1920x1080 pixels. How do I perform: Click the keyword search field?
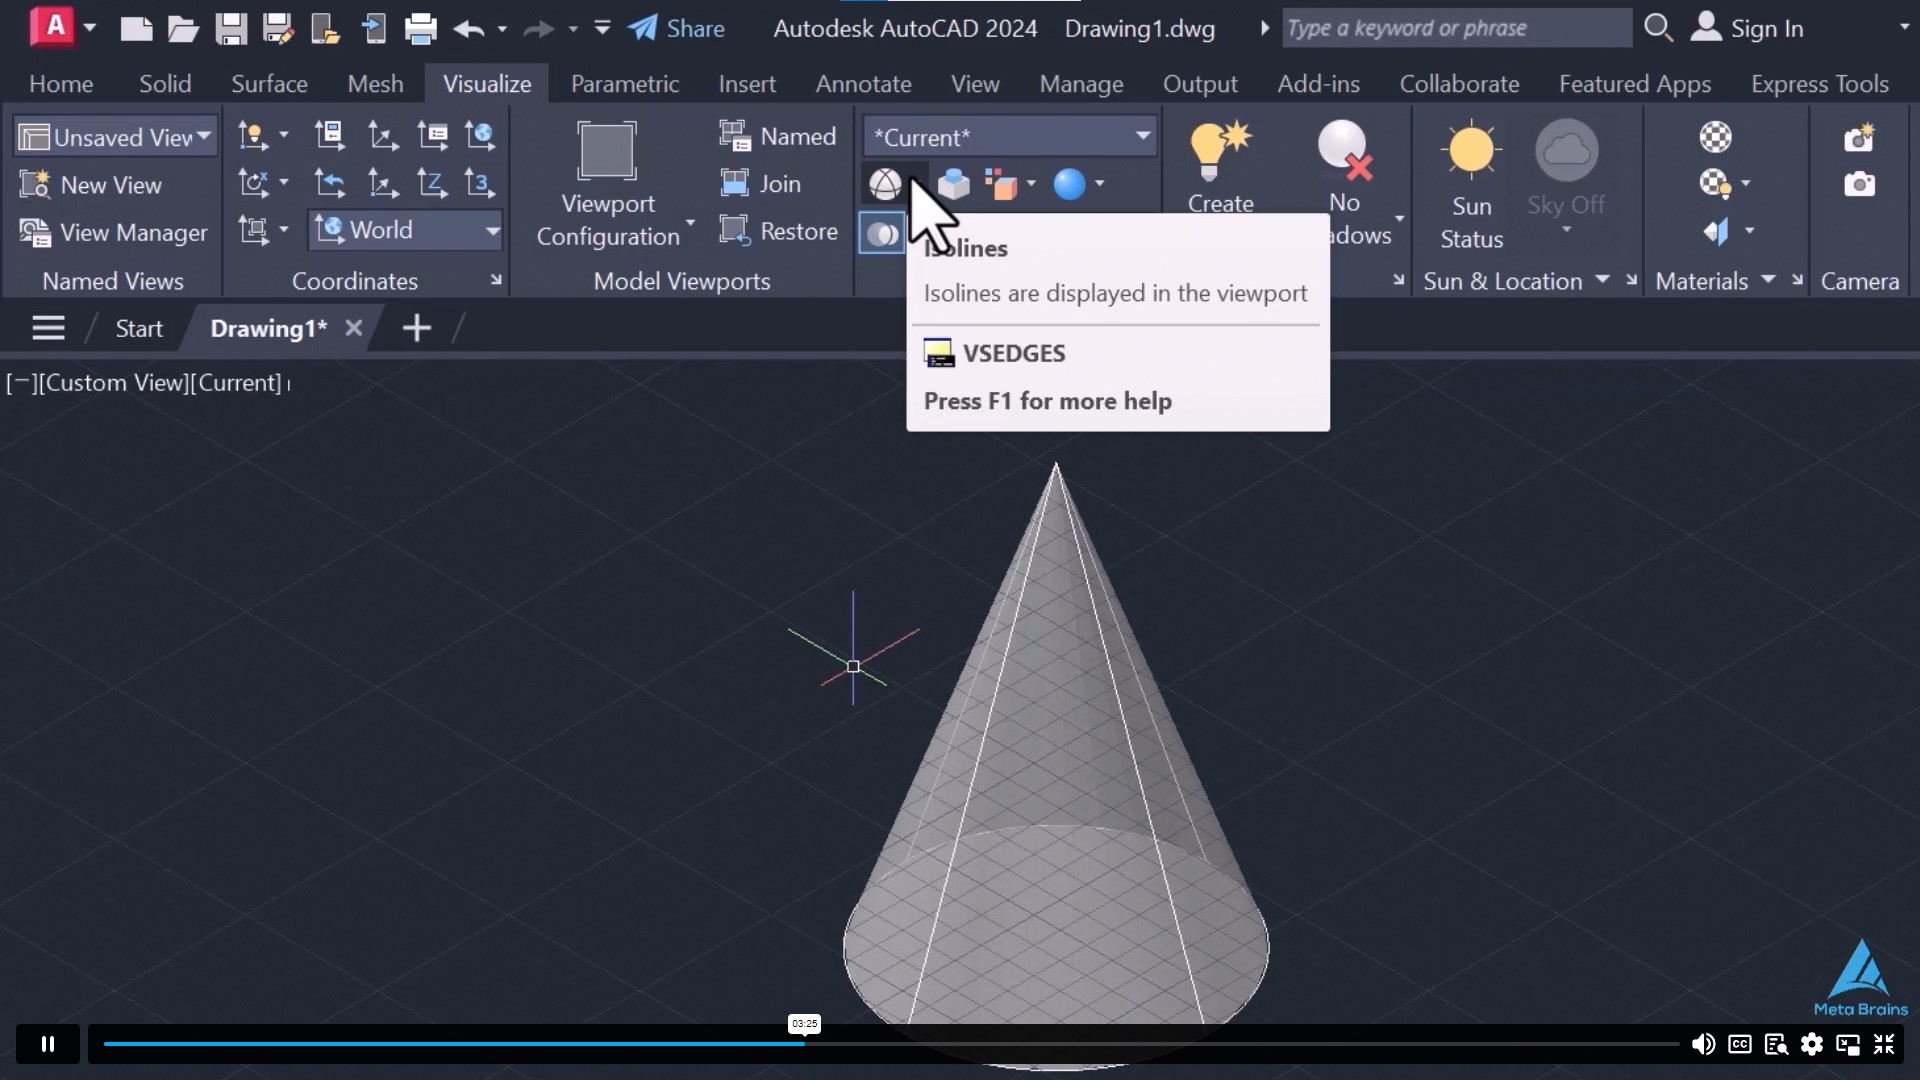(x=1456, y=28)
